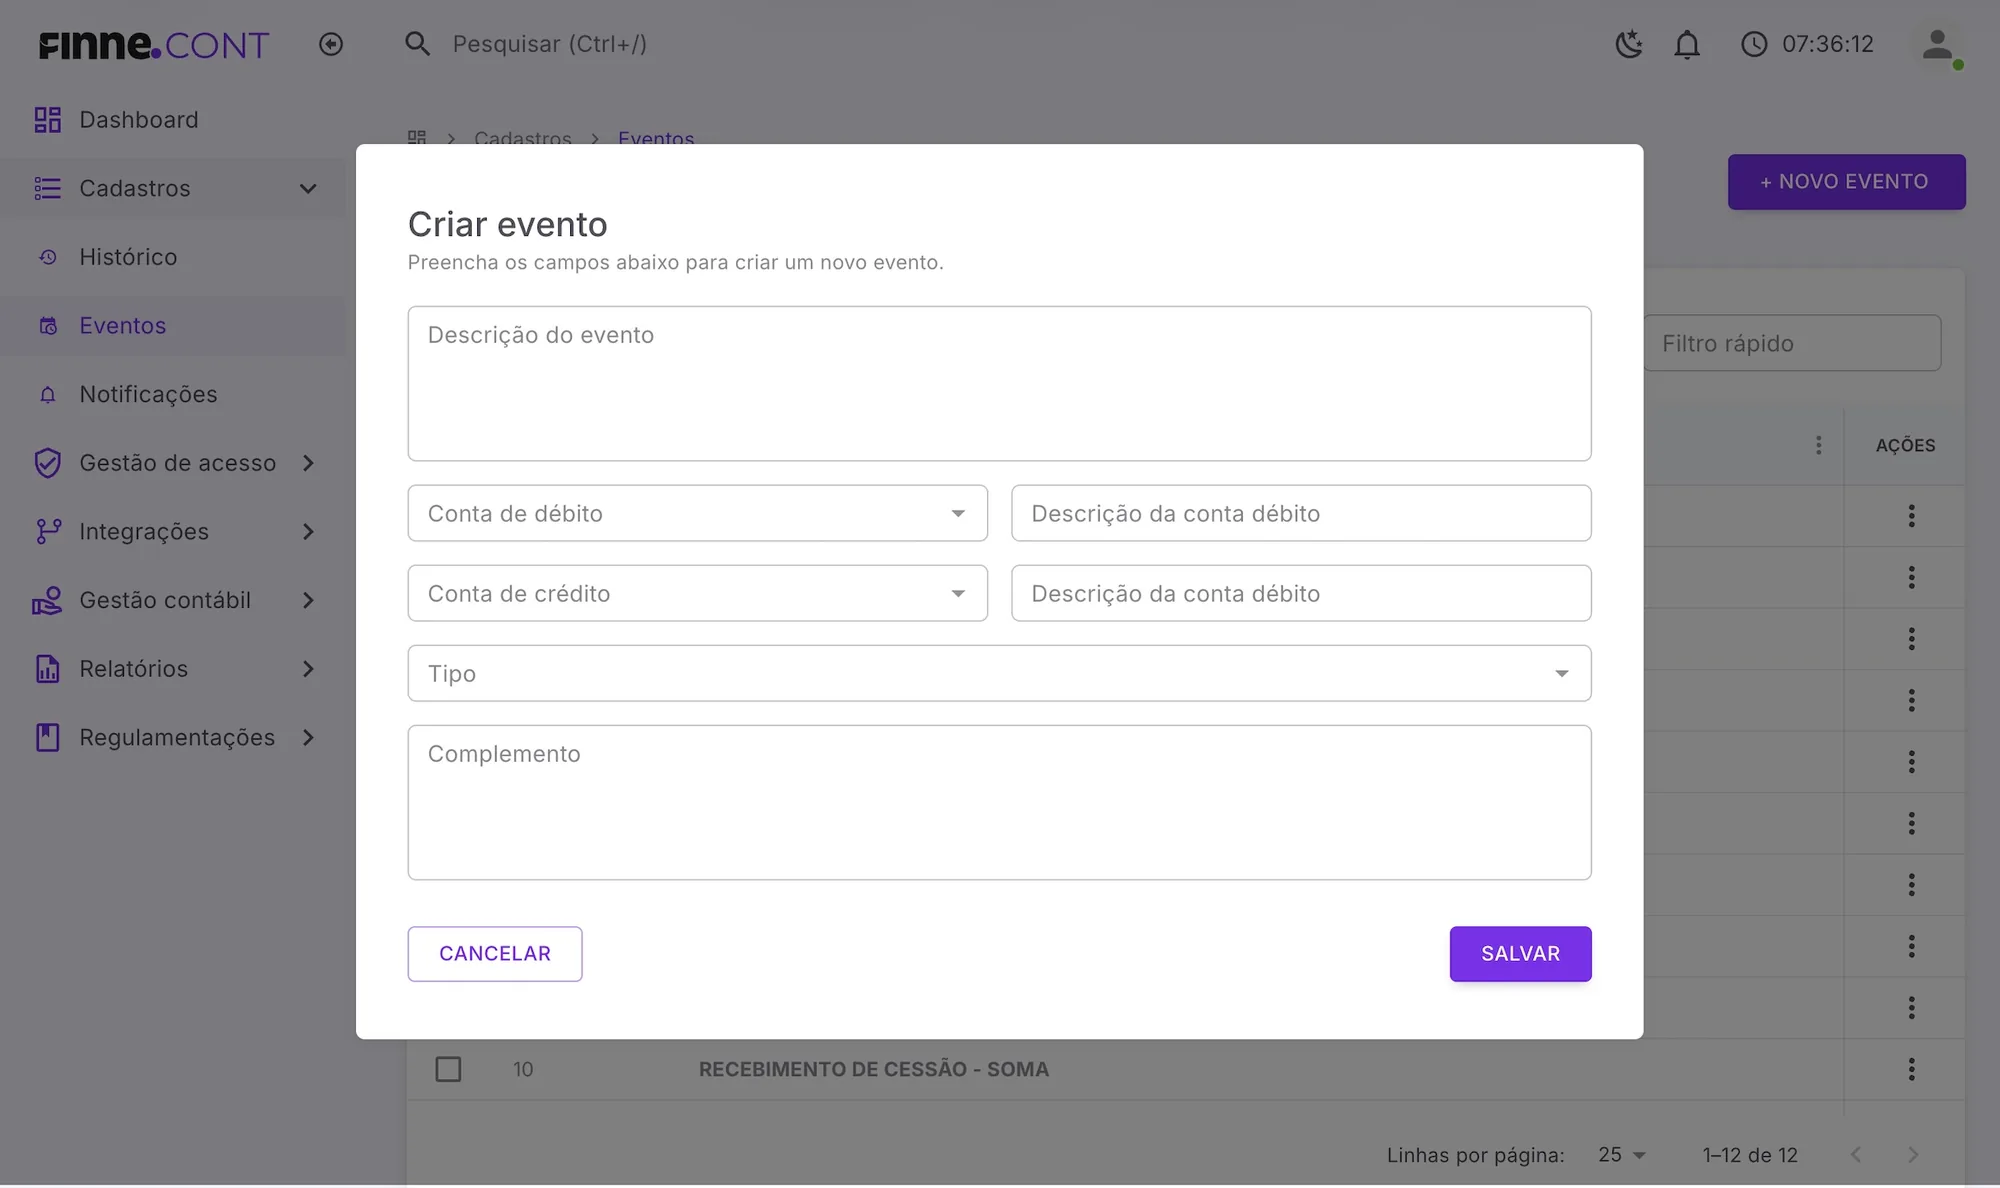Screen dimensions: 2000x1188
Task: Focus the Descrição da conta débito field beside Conta de débito
Action: click(x=1301, y=513)
